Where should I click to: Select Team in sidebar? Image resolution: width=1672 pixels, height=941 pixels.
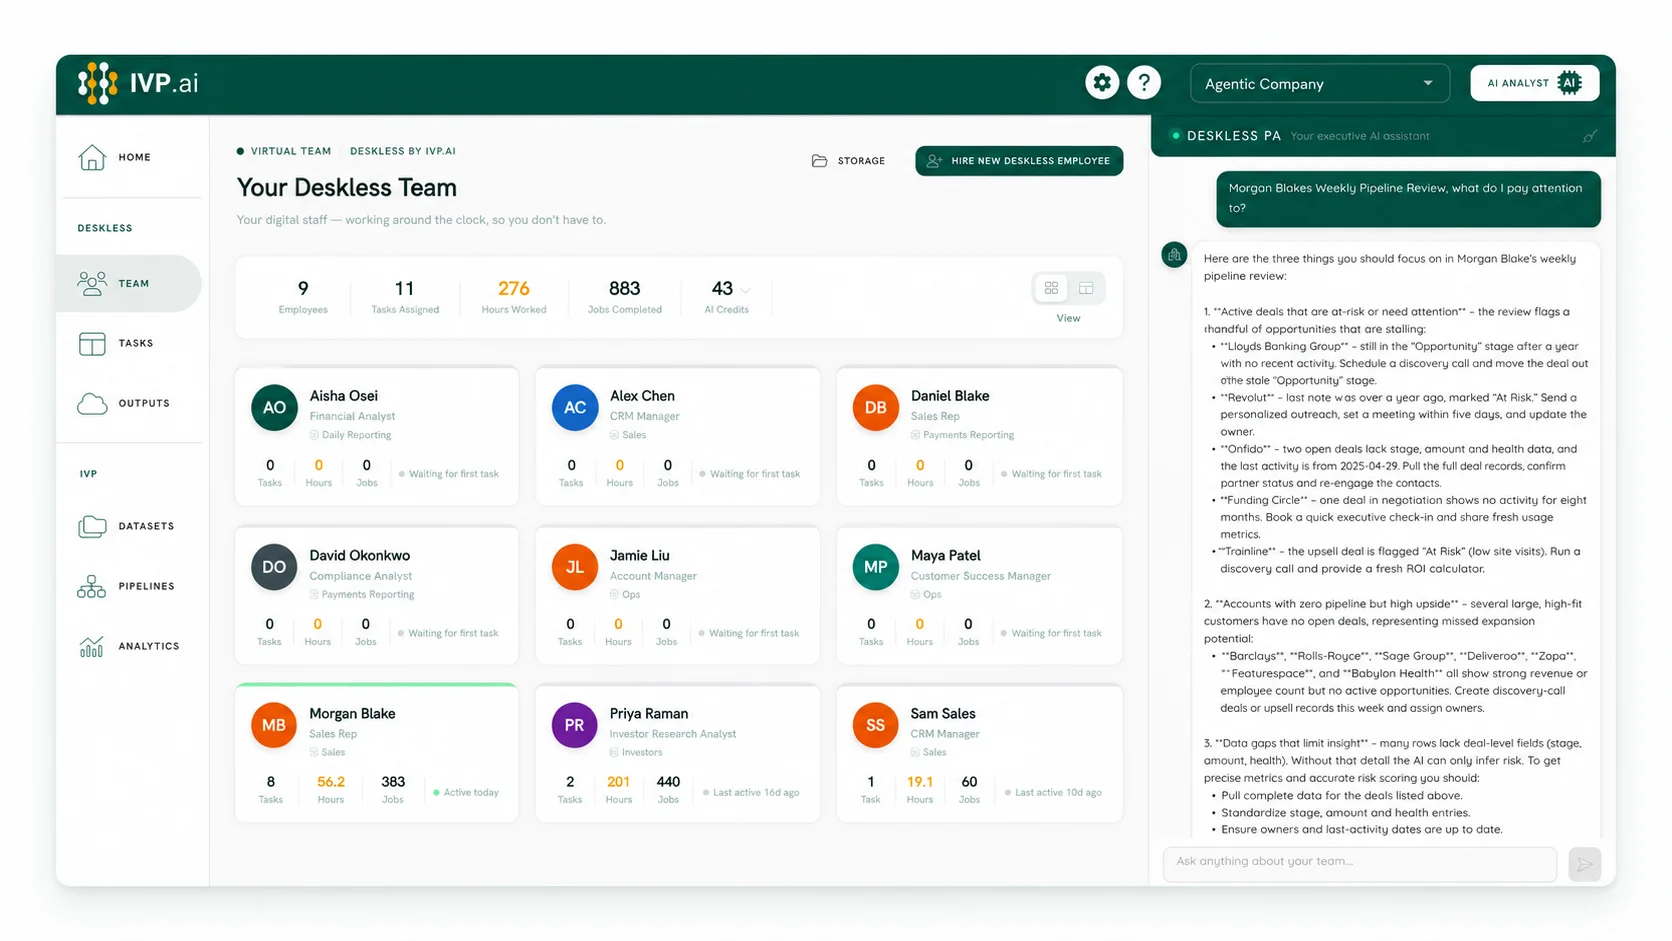[x=128, y=283]
